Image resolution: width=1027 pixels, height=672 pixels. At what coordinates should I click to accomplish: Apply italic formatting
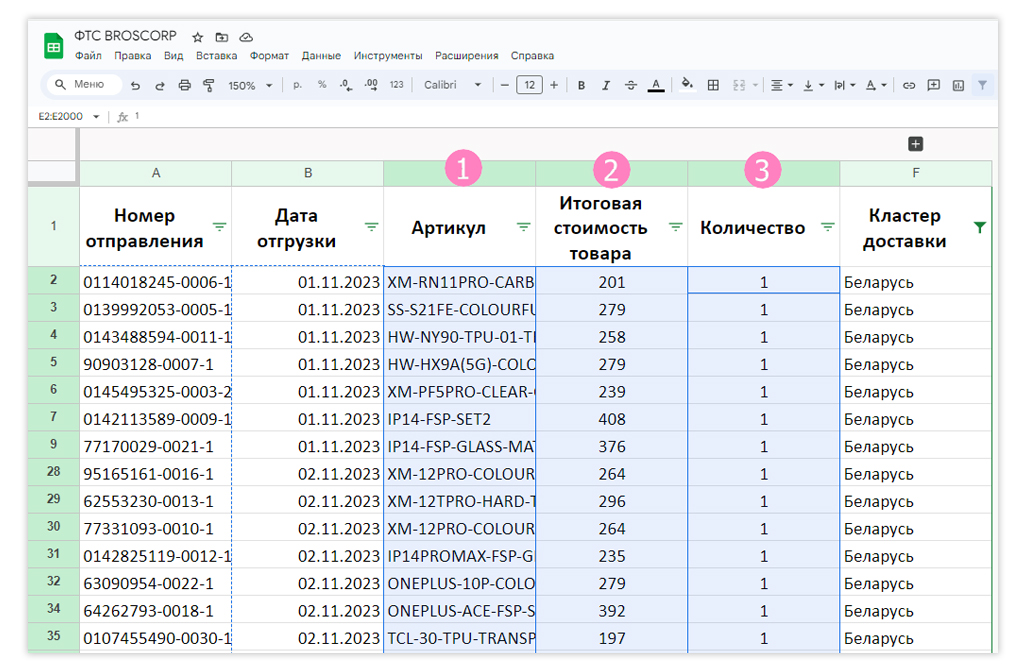click(606, 85)
